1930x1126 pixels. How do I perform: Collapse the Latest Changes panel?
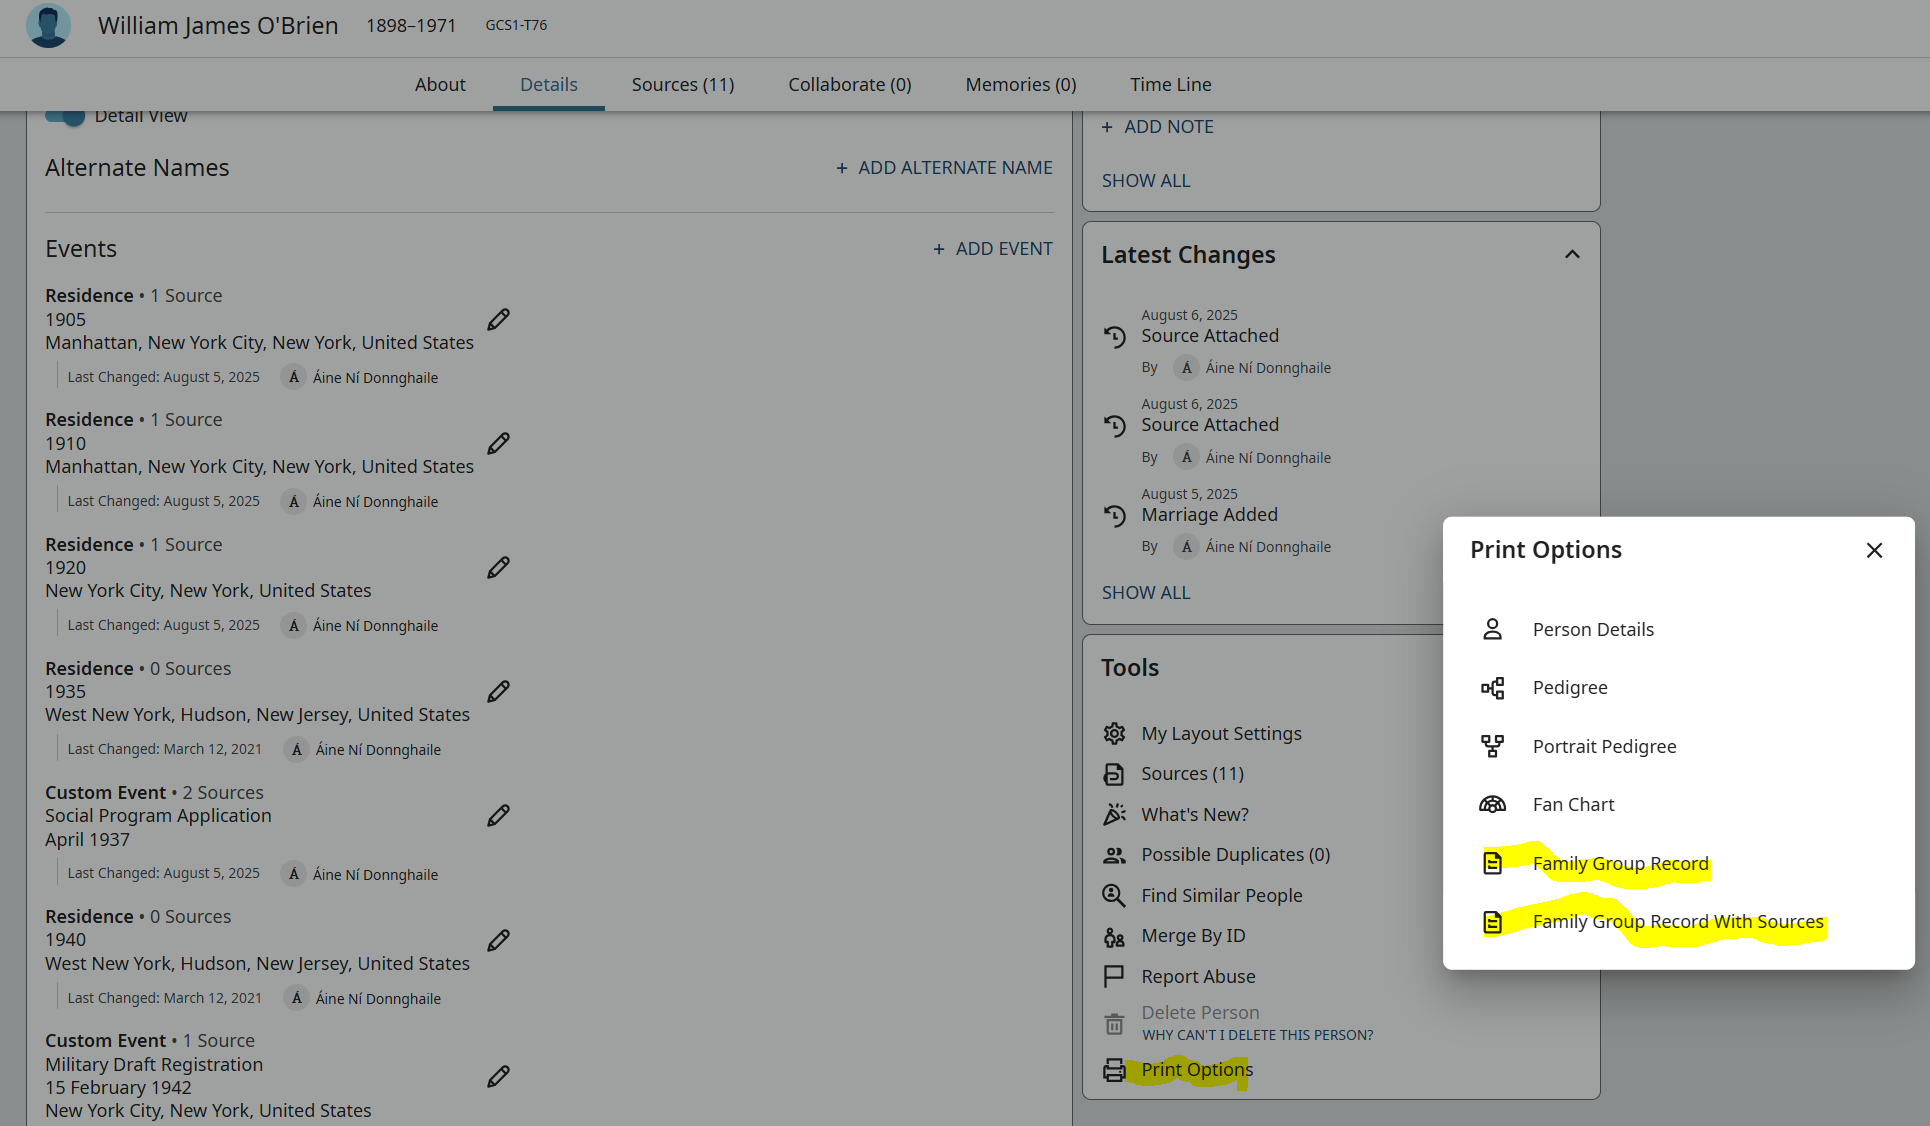tap(1572, 255)
